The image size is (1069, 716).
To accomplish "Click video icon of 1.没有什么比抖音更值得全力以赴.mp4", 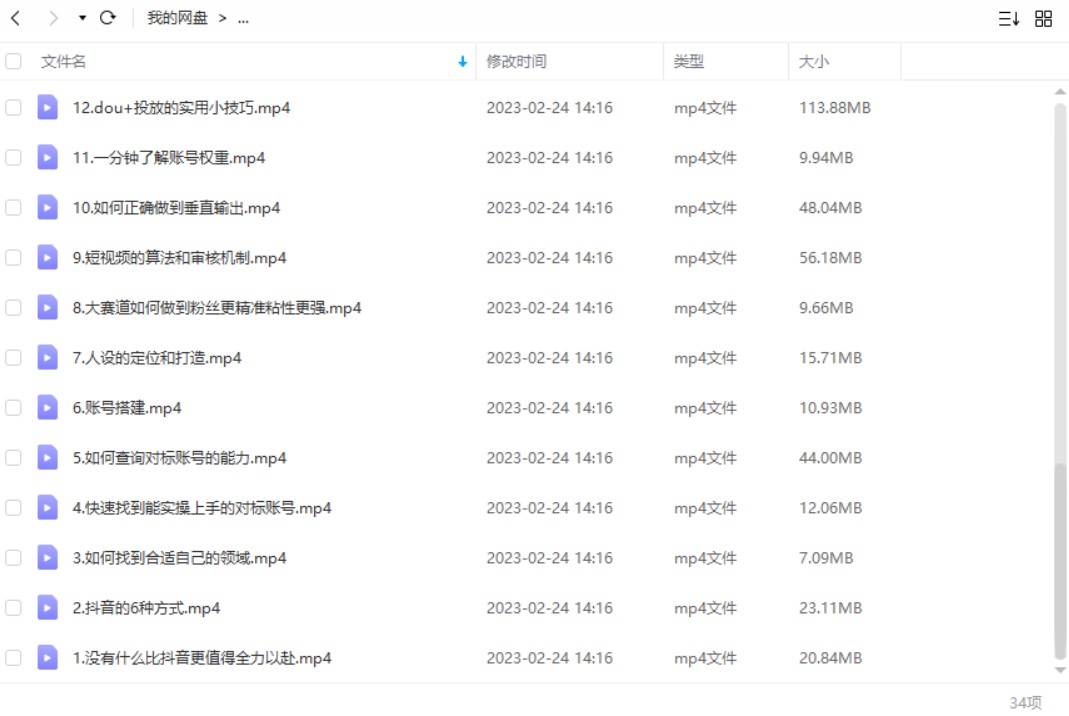I will click(x=47, y=657).
